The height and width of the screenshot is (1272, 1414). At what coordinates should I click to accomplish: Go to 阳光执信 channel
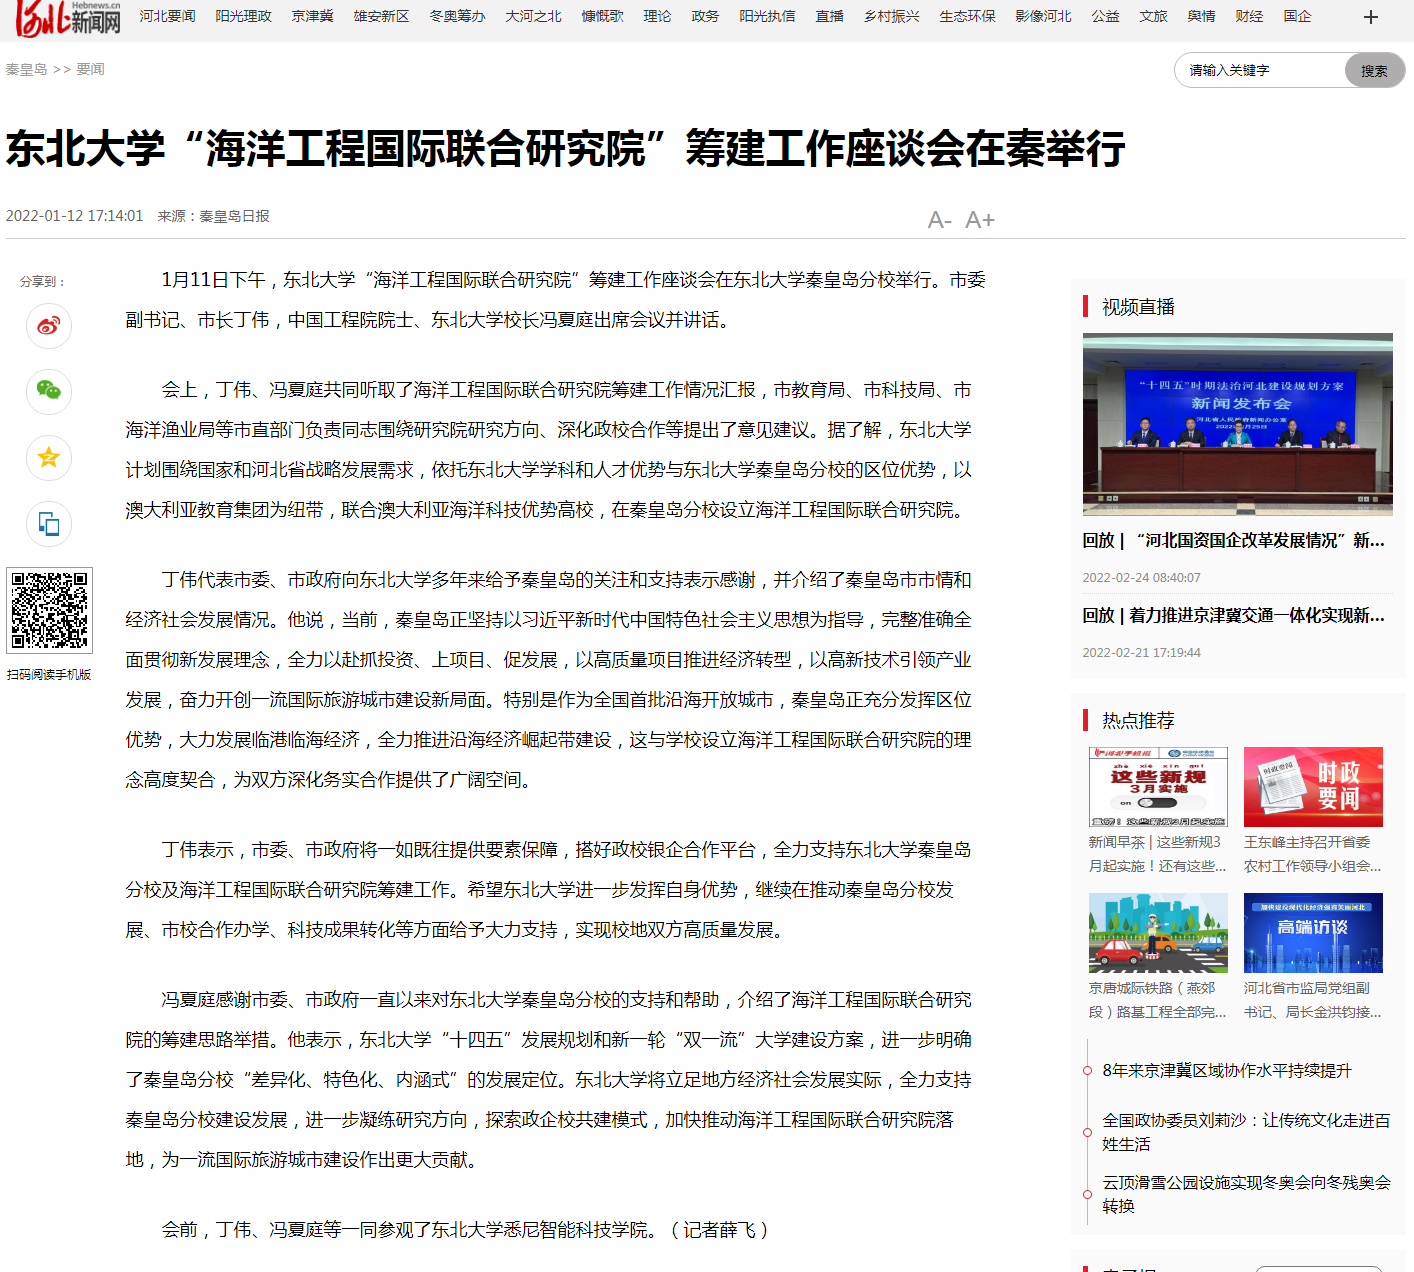(x=768, y=17)
